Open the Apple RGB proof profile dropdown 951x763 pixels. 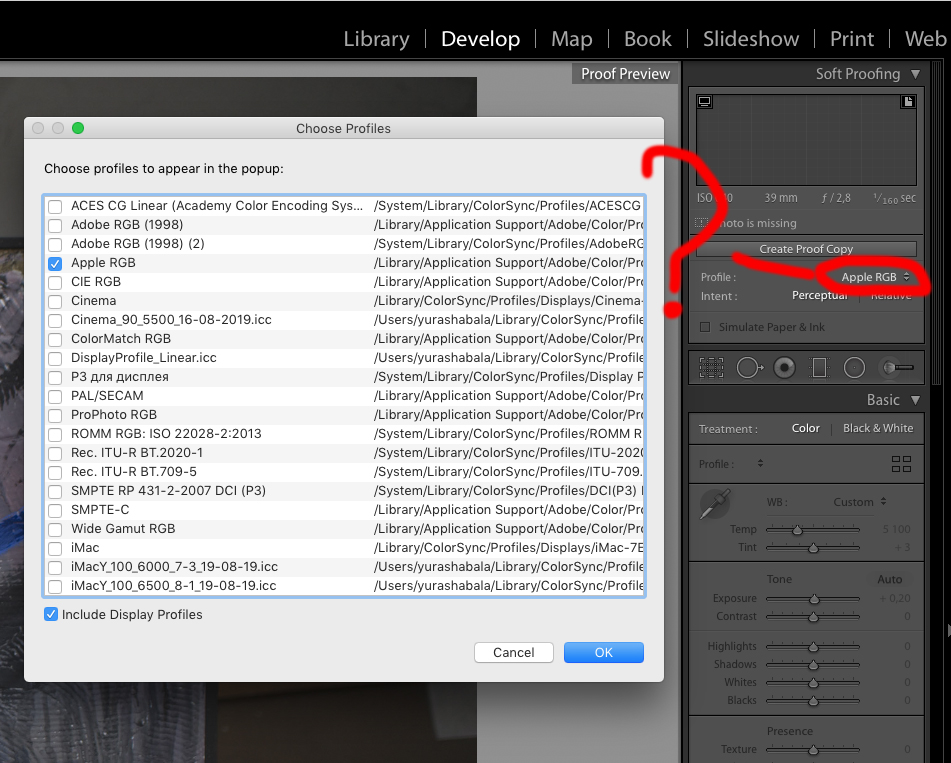click(875, 277)
